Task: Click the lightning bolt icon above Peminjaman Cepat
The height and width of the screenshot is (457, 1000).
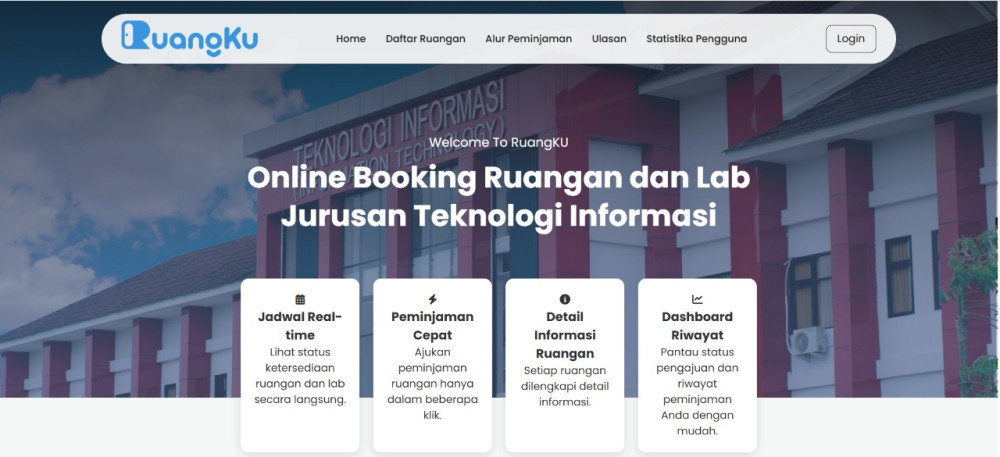Action: [432, 299]
